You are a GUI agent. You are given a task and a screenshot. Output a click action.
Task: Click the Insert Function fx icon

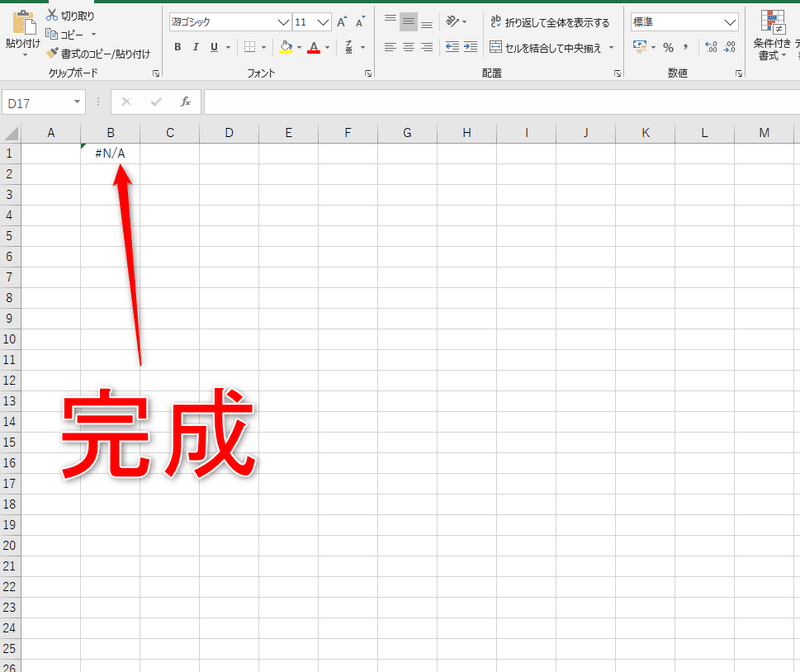186,102
